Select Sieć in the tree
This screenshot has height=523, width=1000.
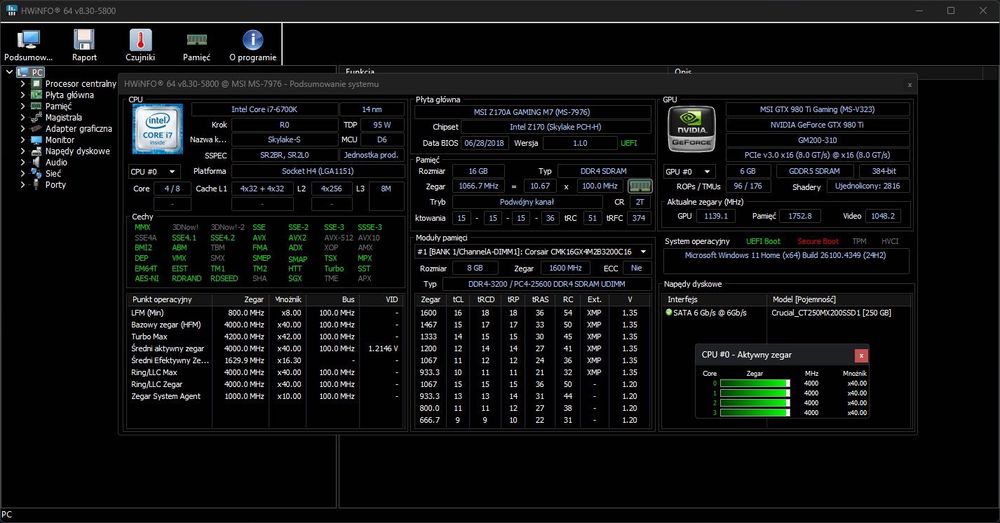tap(53, 173)
